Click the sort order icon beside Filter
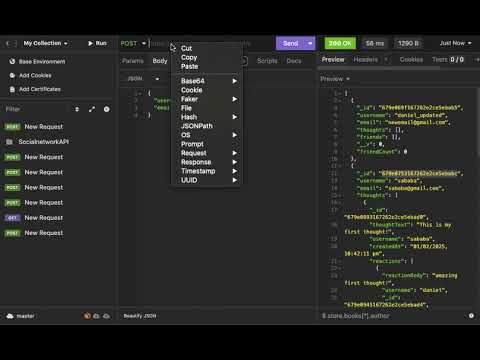The image size is (480, 360). coord(77,109)
